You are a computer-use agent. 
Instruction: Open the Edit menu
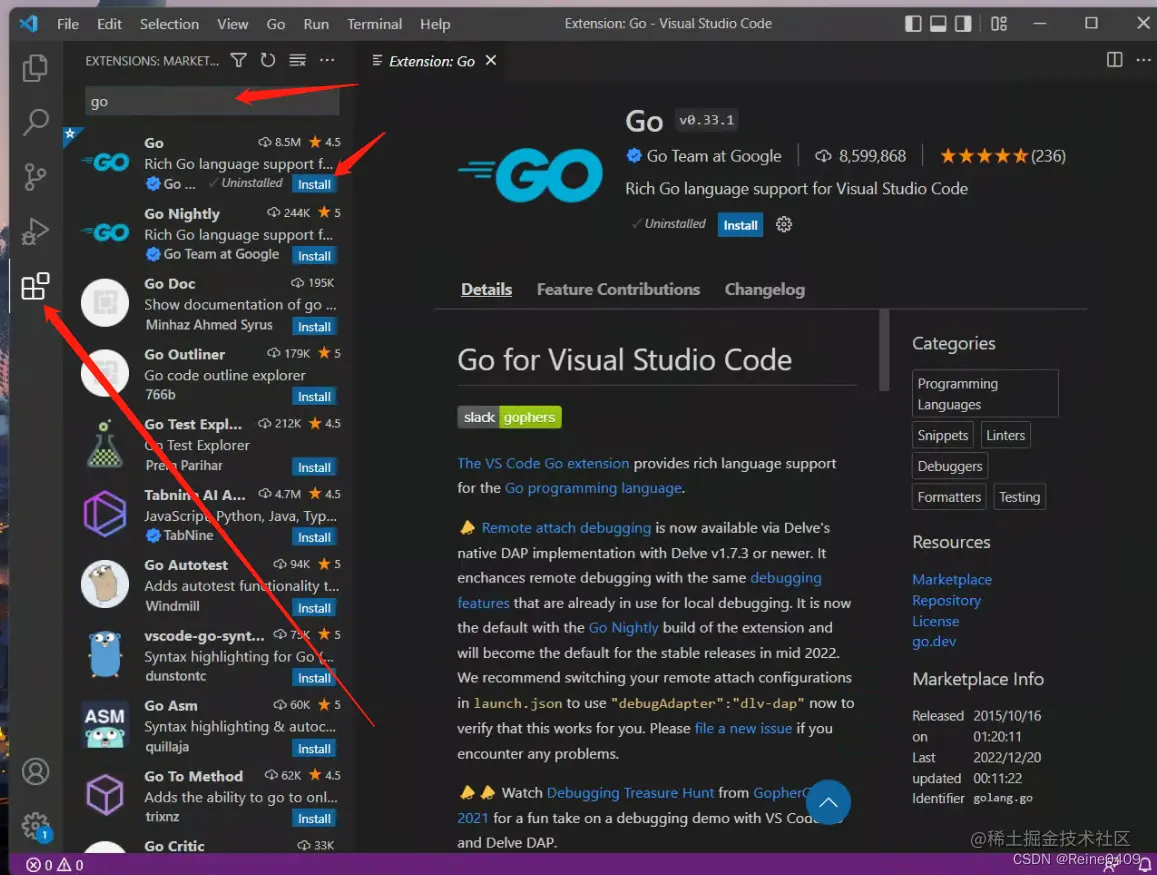[109, 24]
